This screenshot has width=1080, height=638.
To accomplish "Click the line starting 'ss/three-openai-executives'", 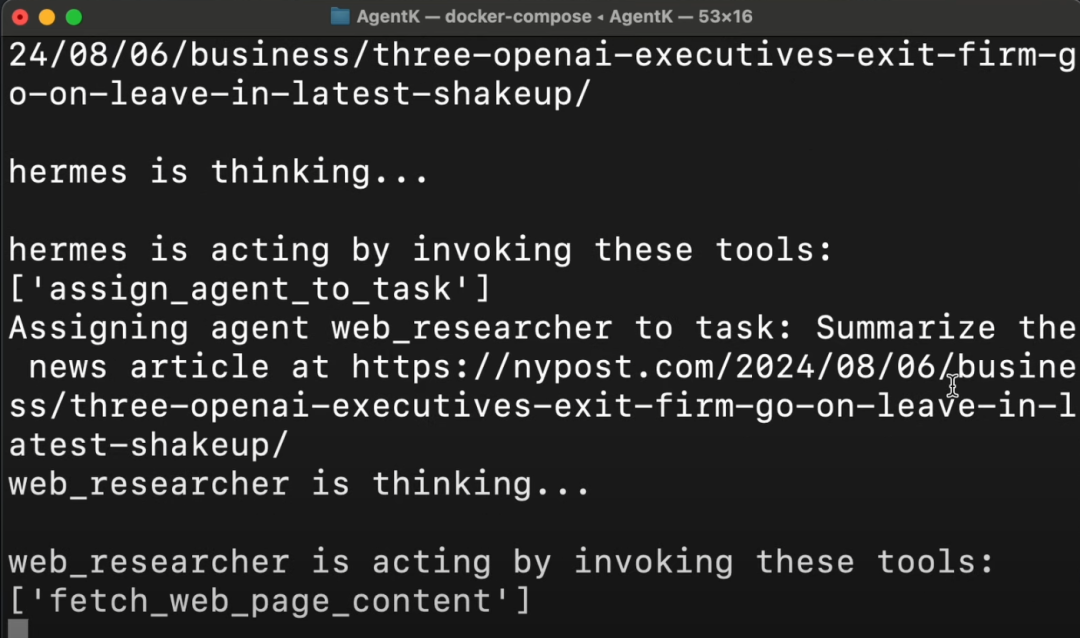I will (540, 406).
